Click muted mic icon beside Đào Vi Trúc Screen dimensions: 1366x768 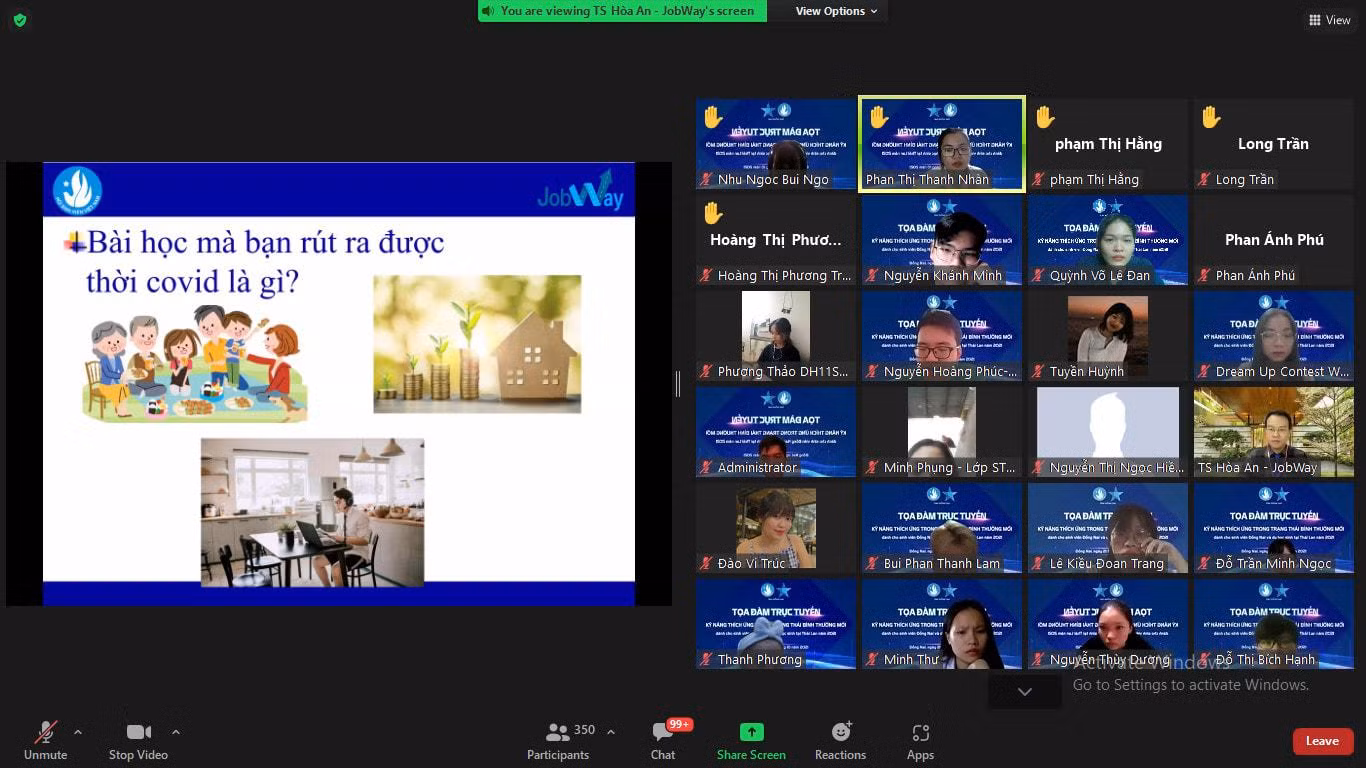[707, 563]
